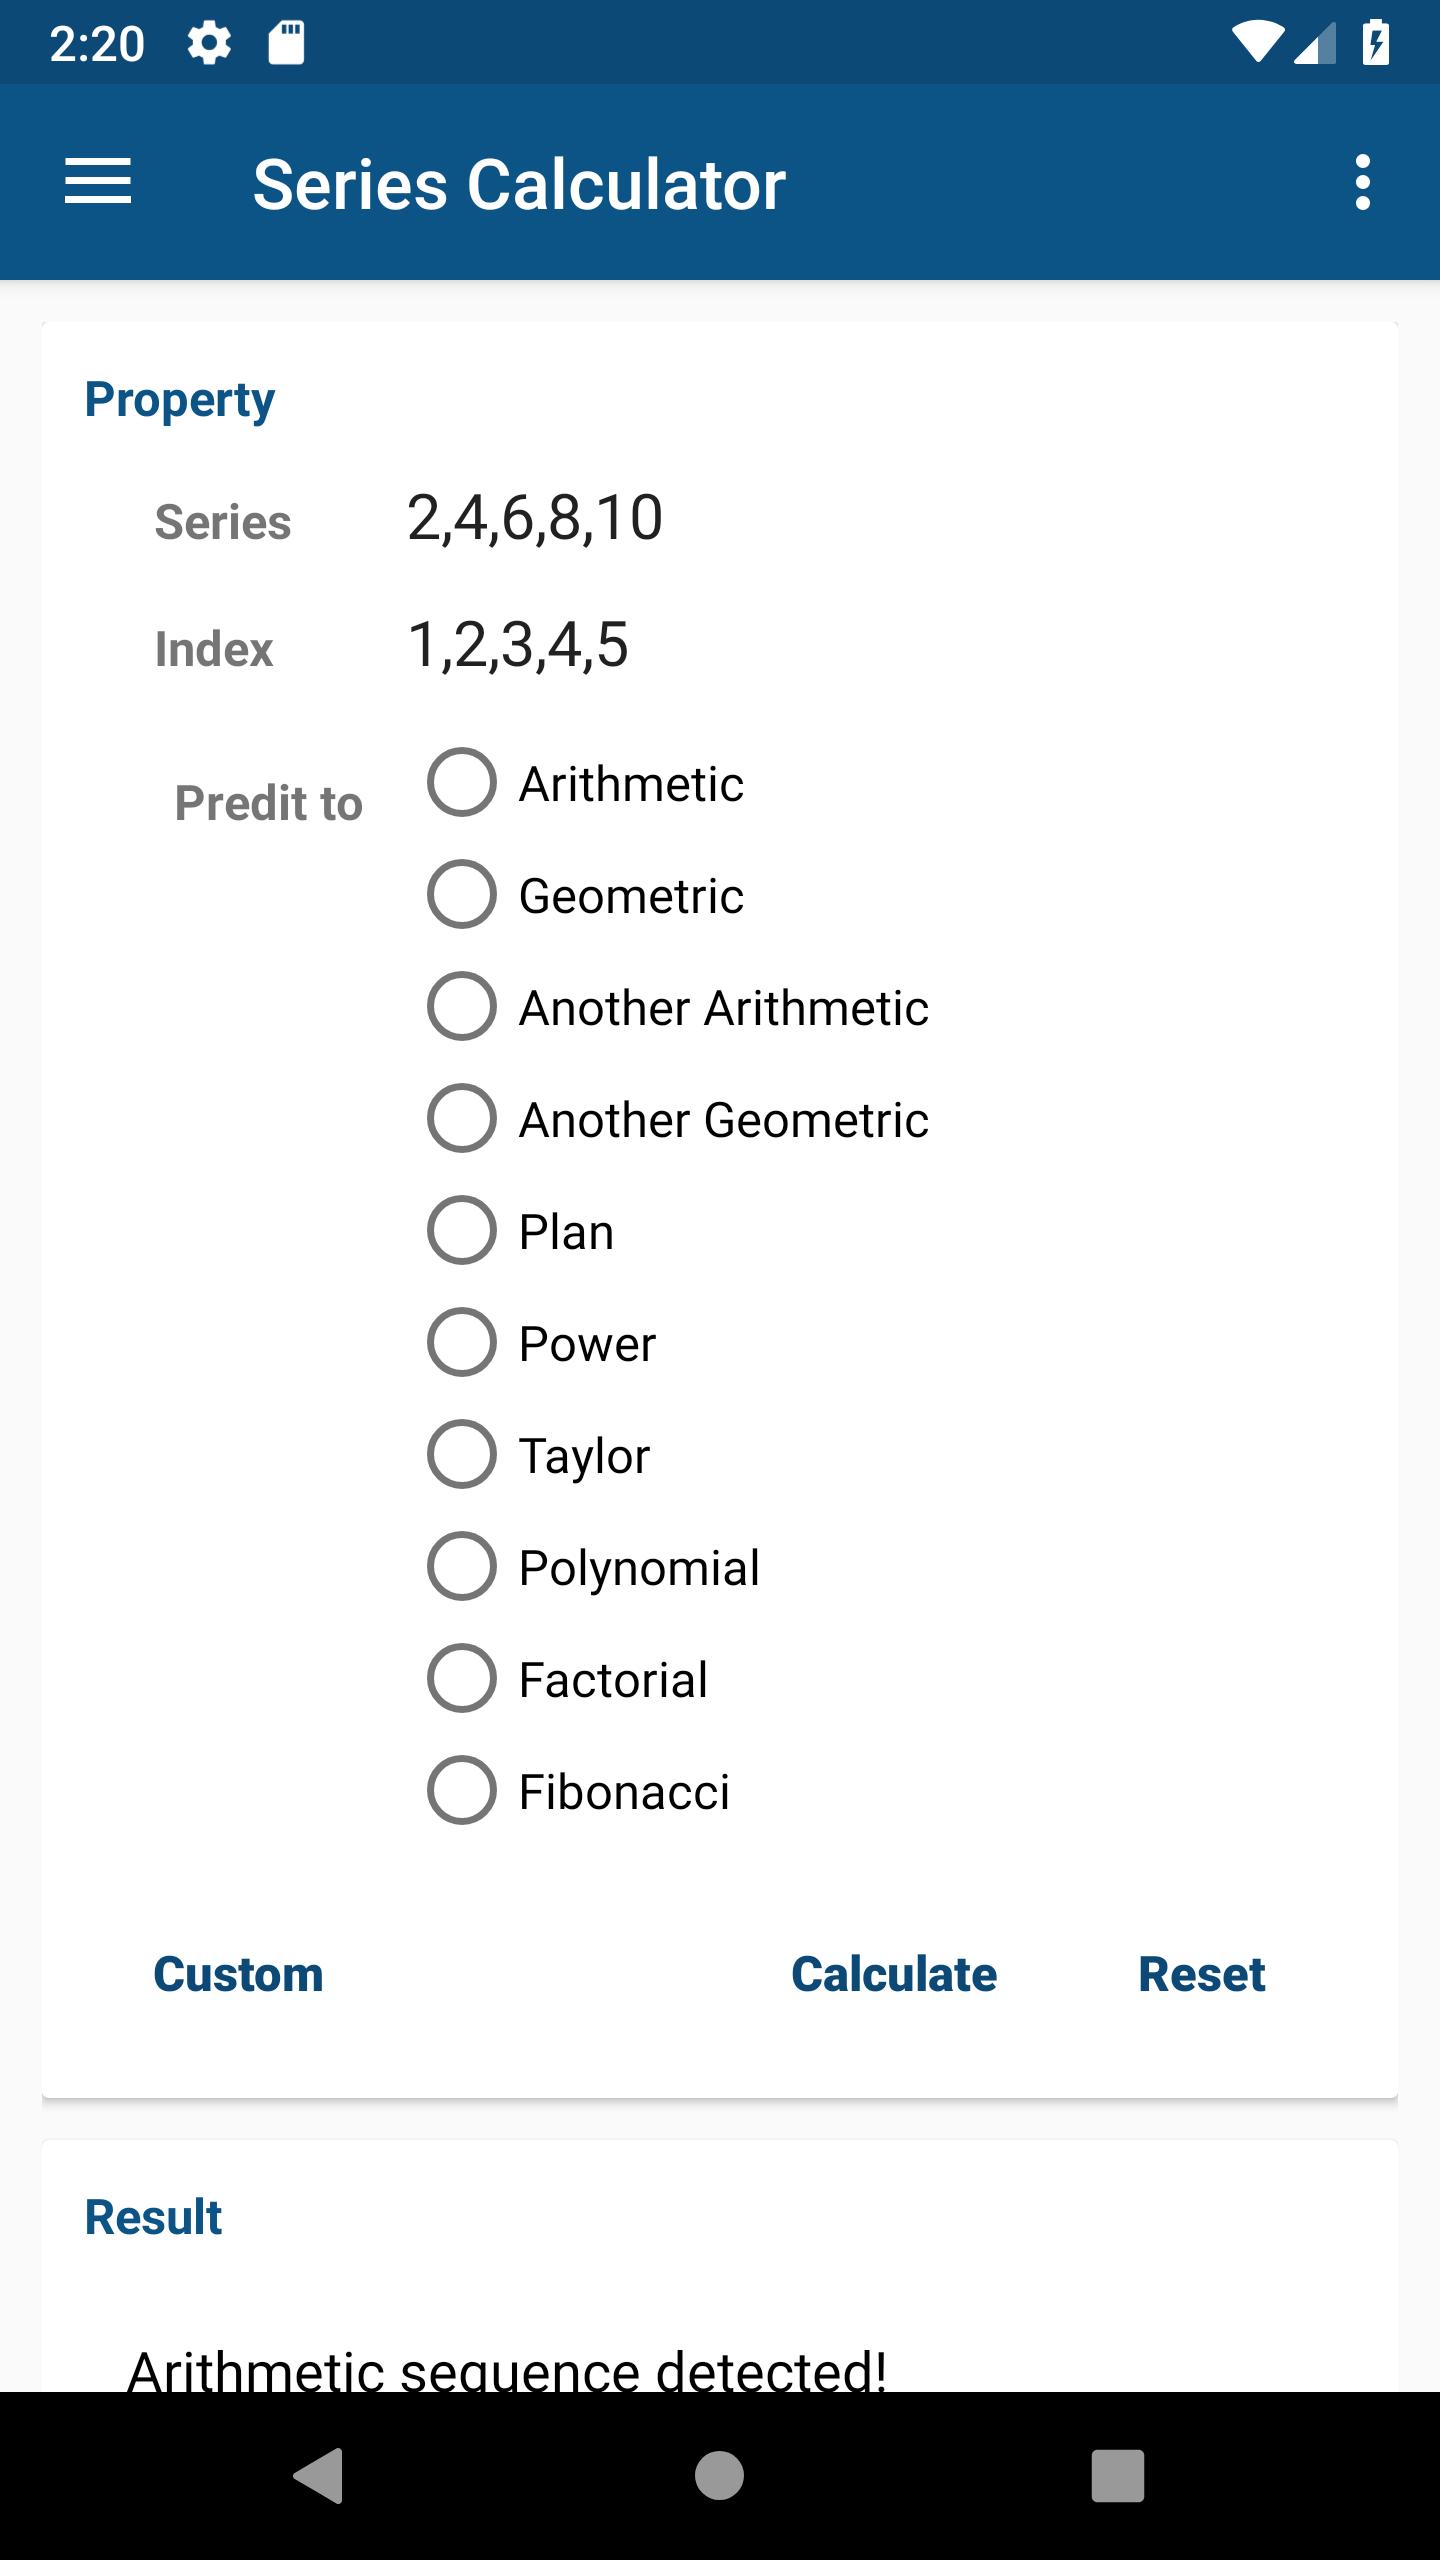The image size is (1440, 2560).
Task: Open the three-dot overflow menu
Action: (1362, 182)
